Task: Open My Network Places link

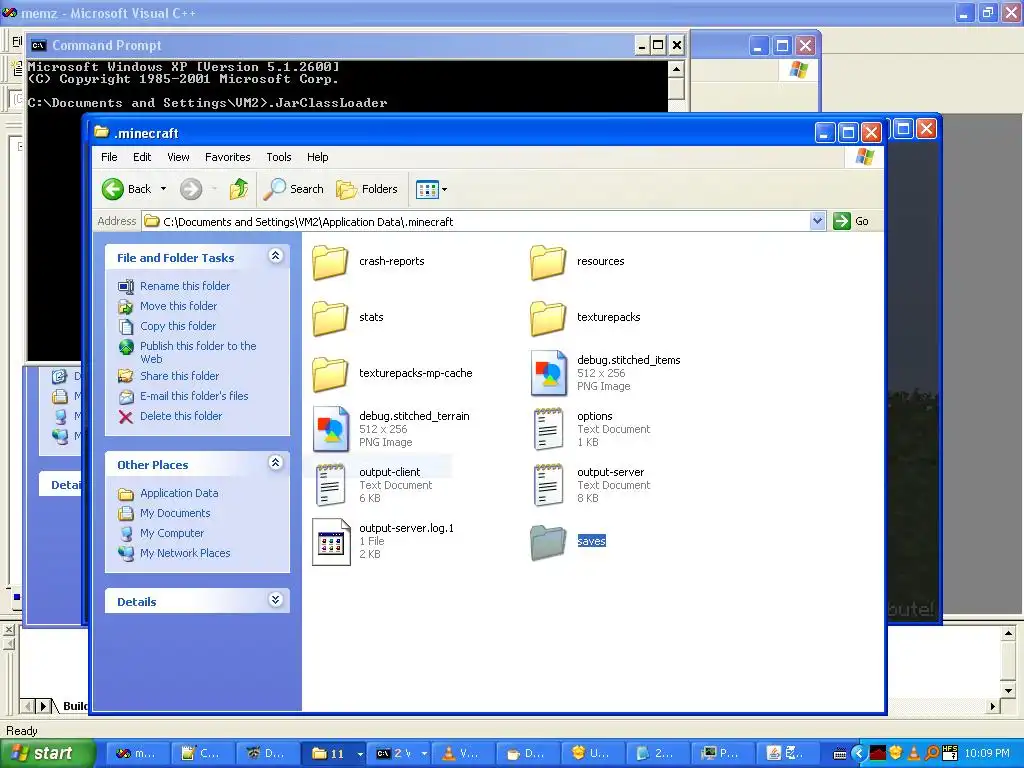Action: coord(185,553)
